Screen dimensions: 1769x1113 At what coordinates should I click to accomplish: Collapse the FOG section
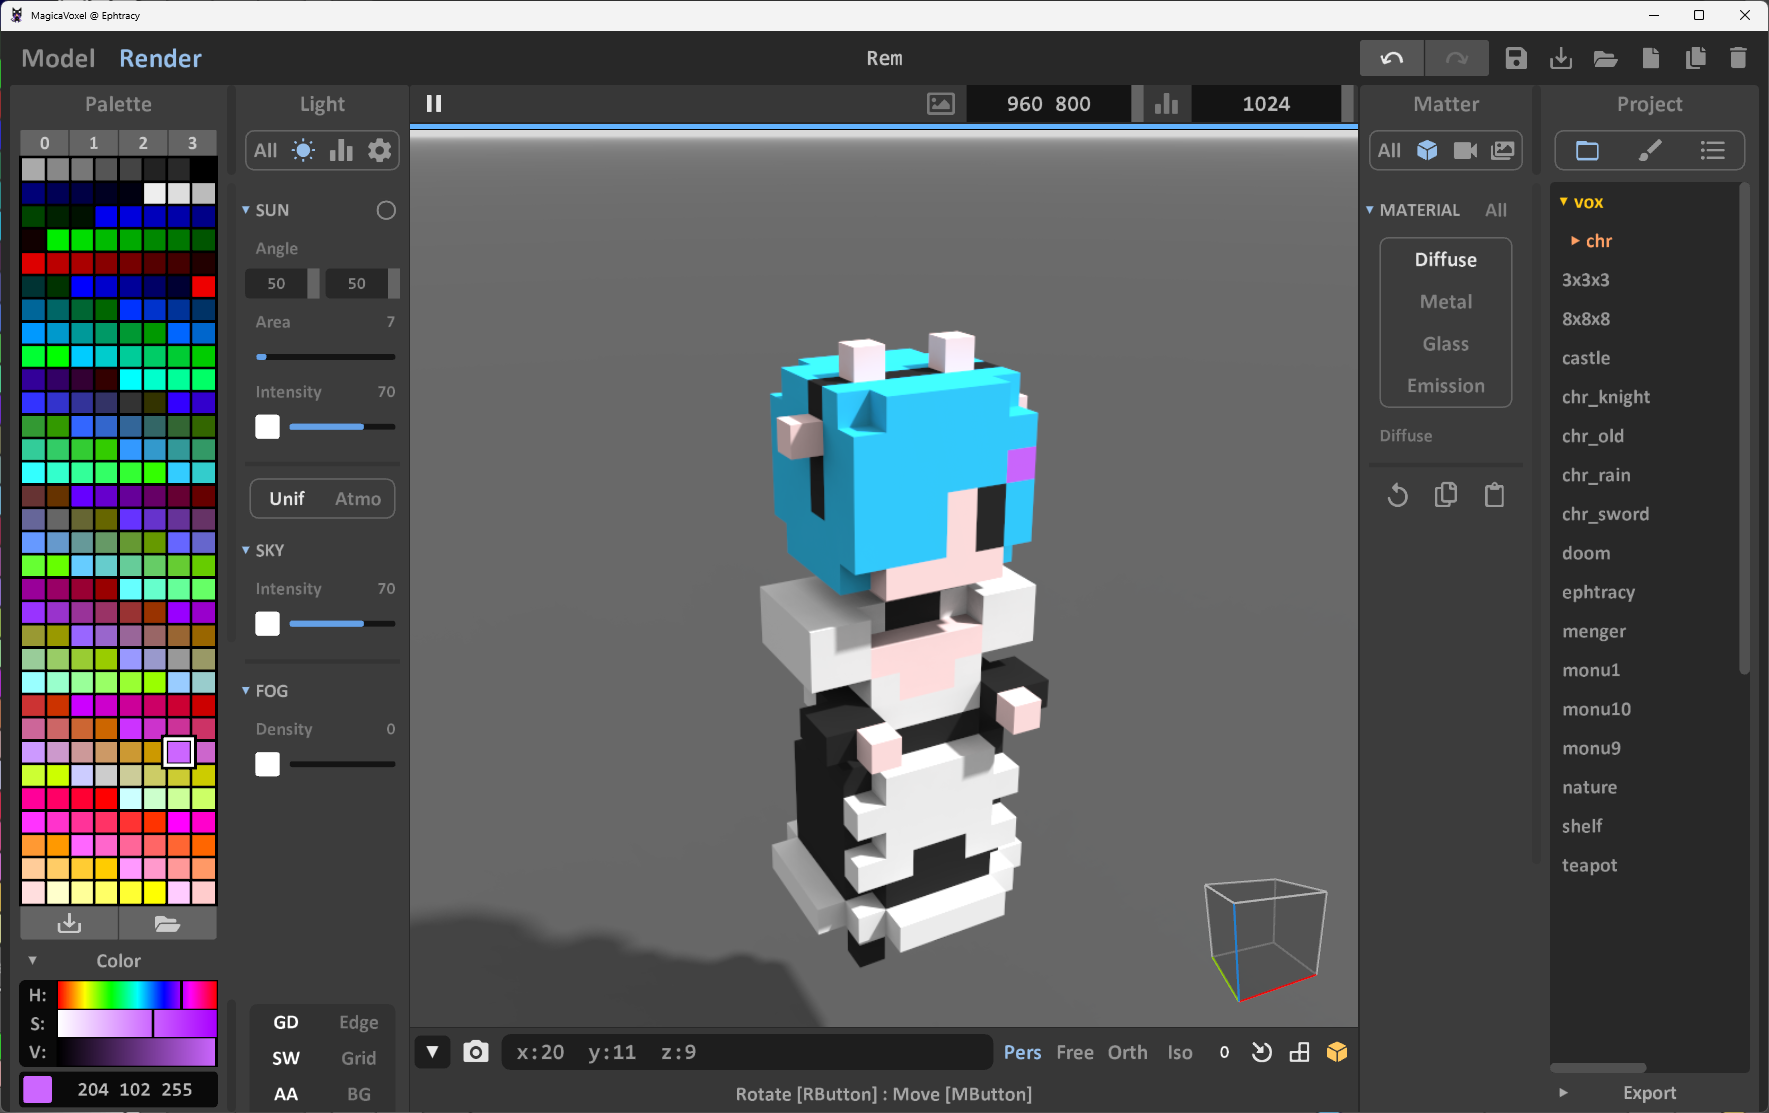[x=246, y=690]
